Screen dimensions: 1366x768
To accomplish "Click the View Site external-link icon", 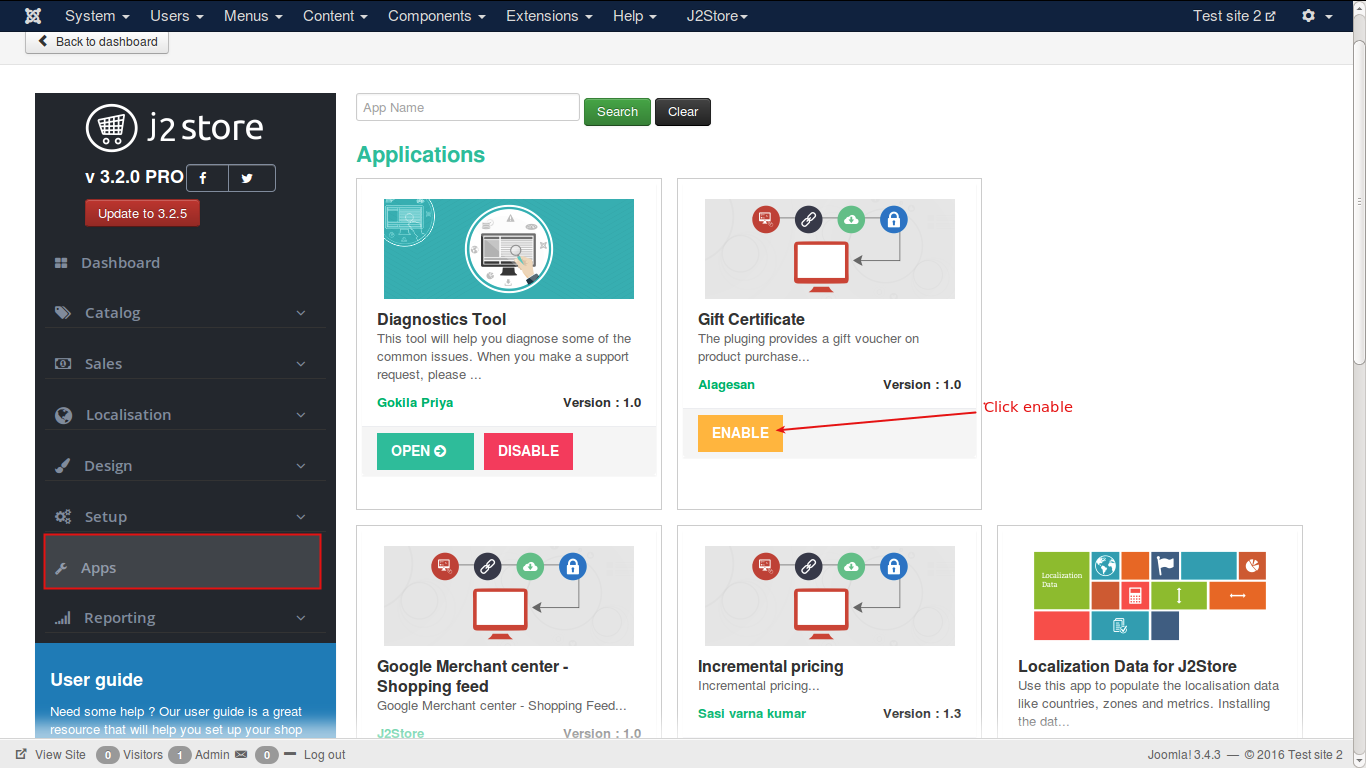I will (21, 755).
